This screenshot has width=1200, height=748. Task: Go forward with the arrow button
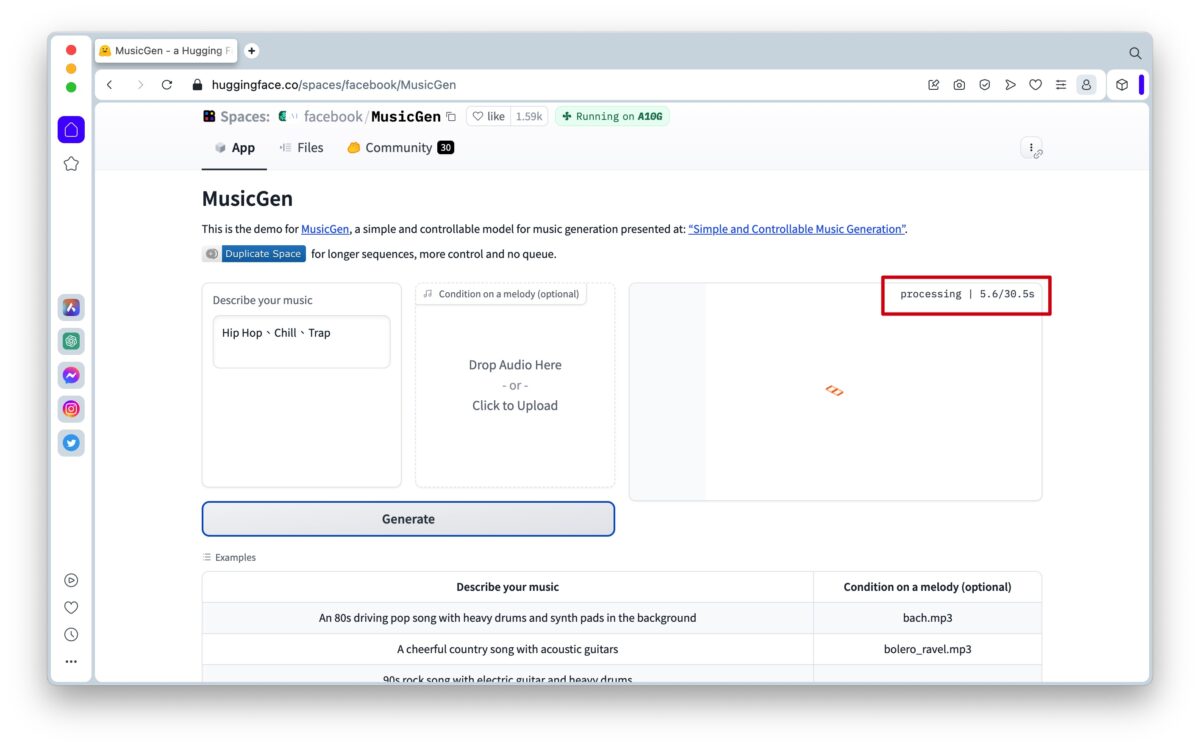(139, 85)
